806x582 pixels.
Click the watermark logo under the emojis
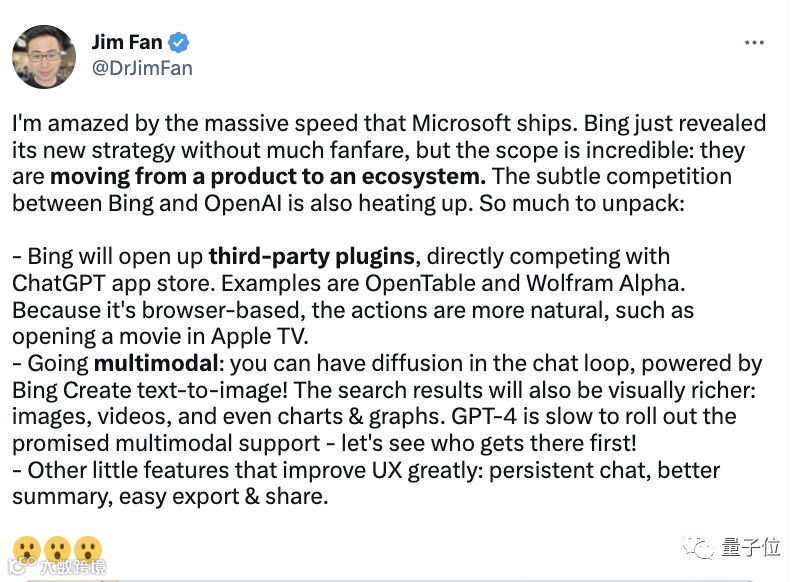click(x=58, y=567)
